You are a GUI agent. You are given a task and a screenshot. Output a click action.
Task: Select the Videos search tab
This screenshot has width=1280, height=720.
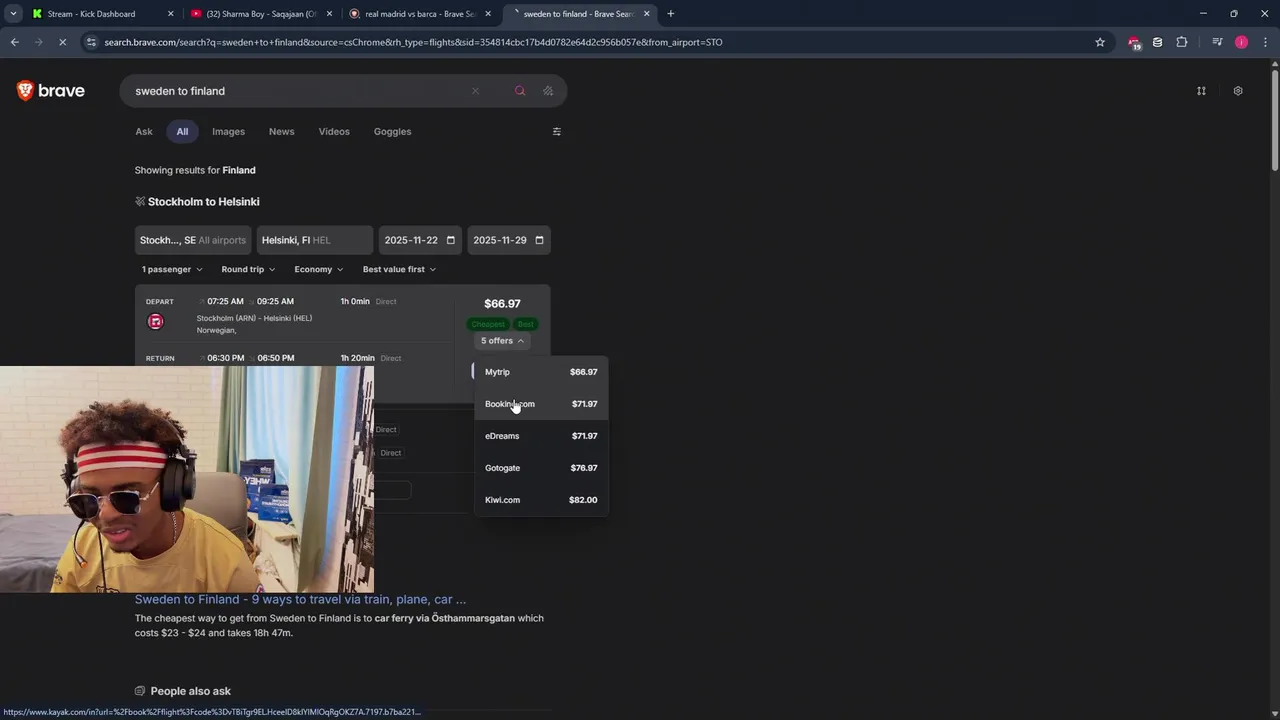334,131
